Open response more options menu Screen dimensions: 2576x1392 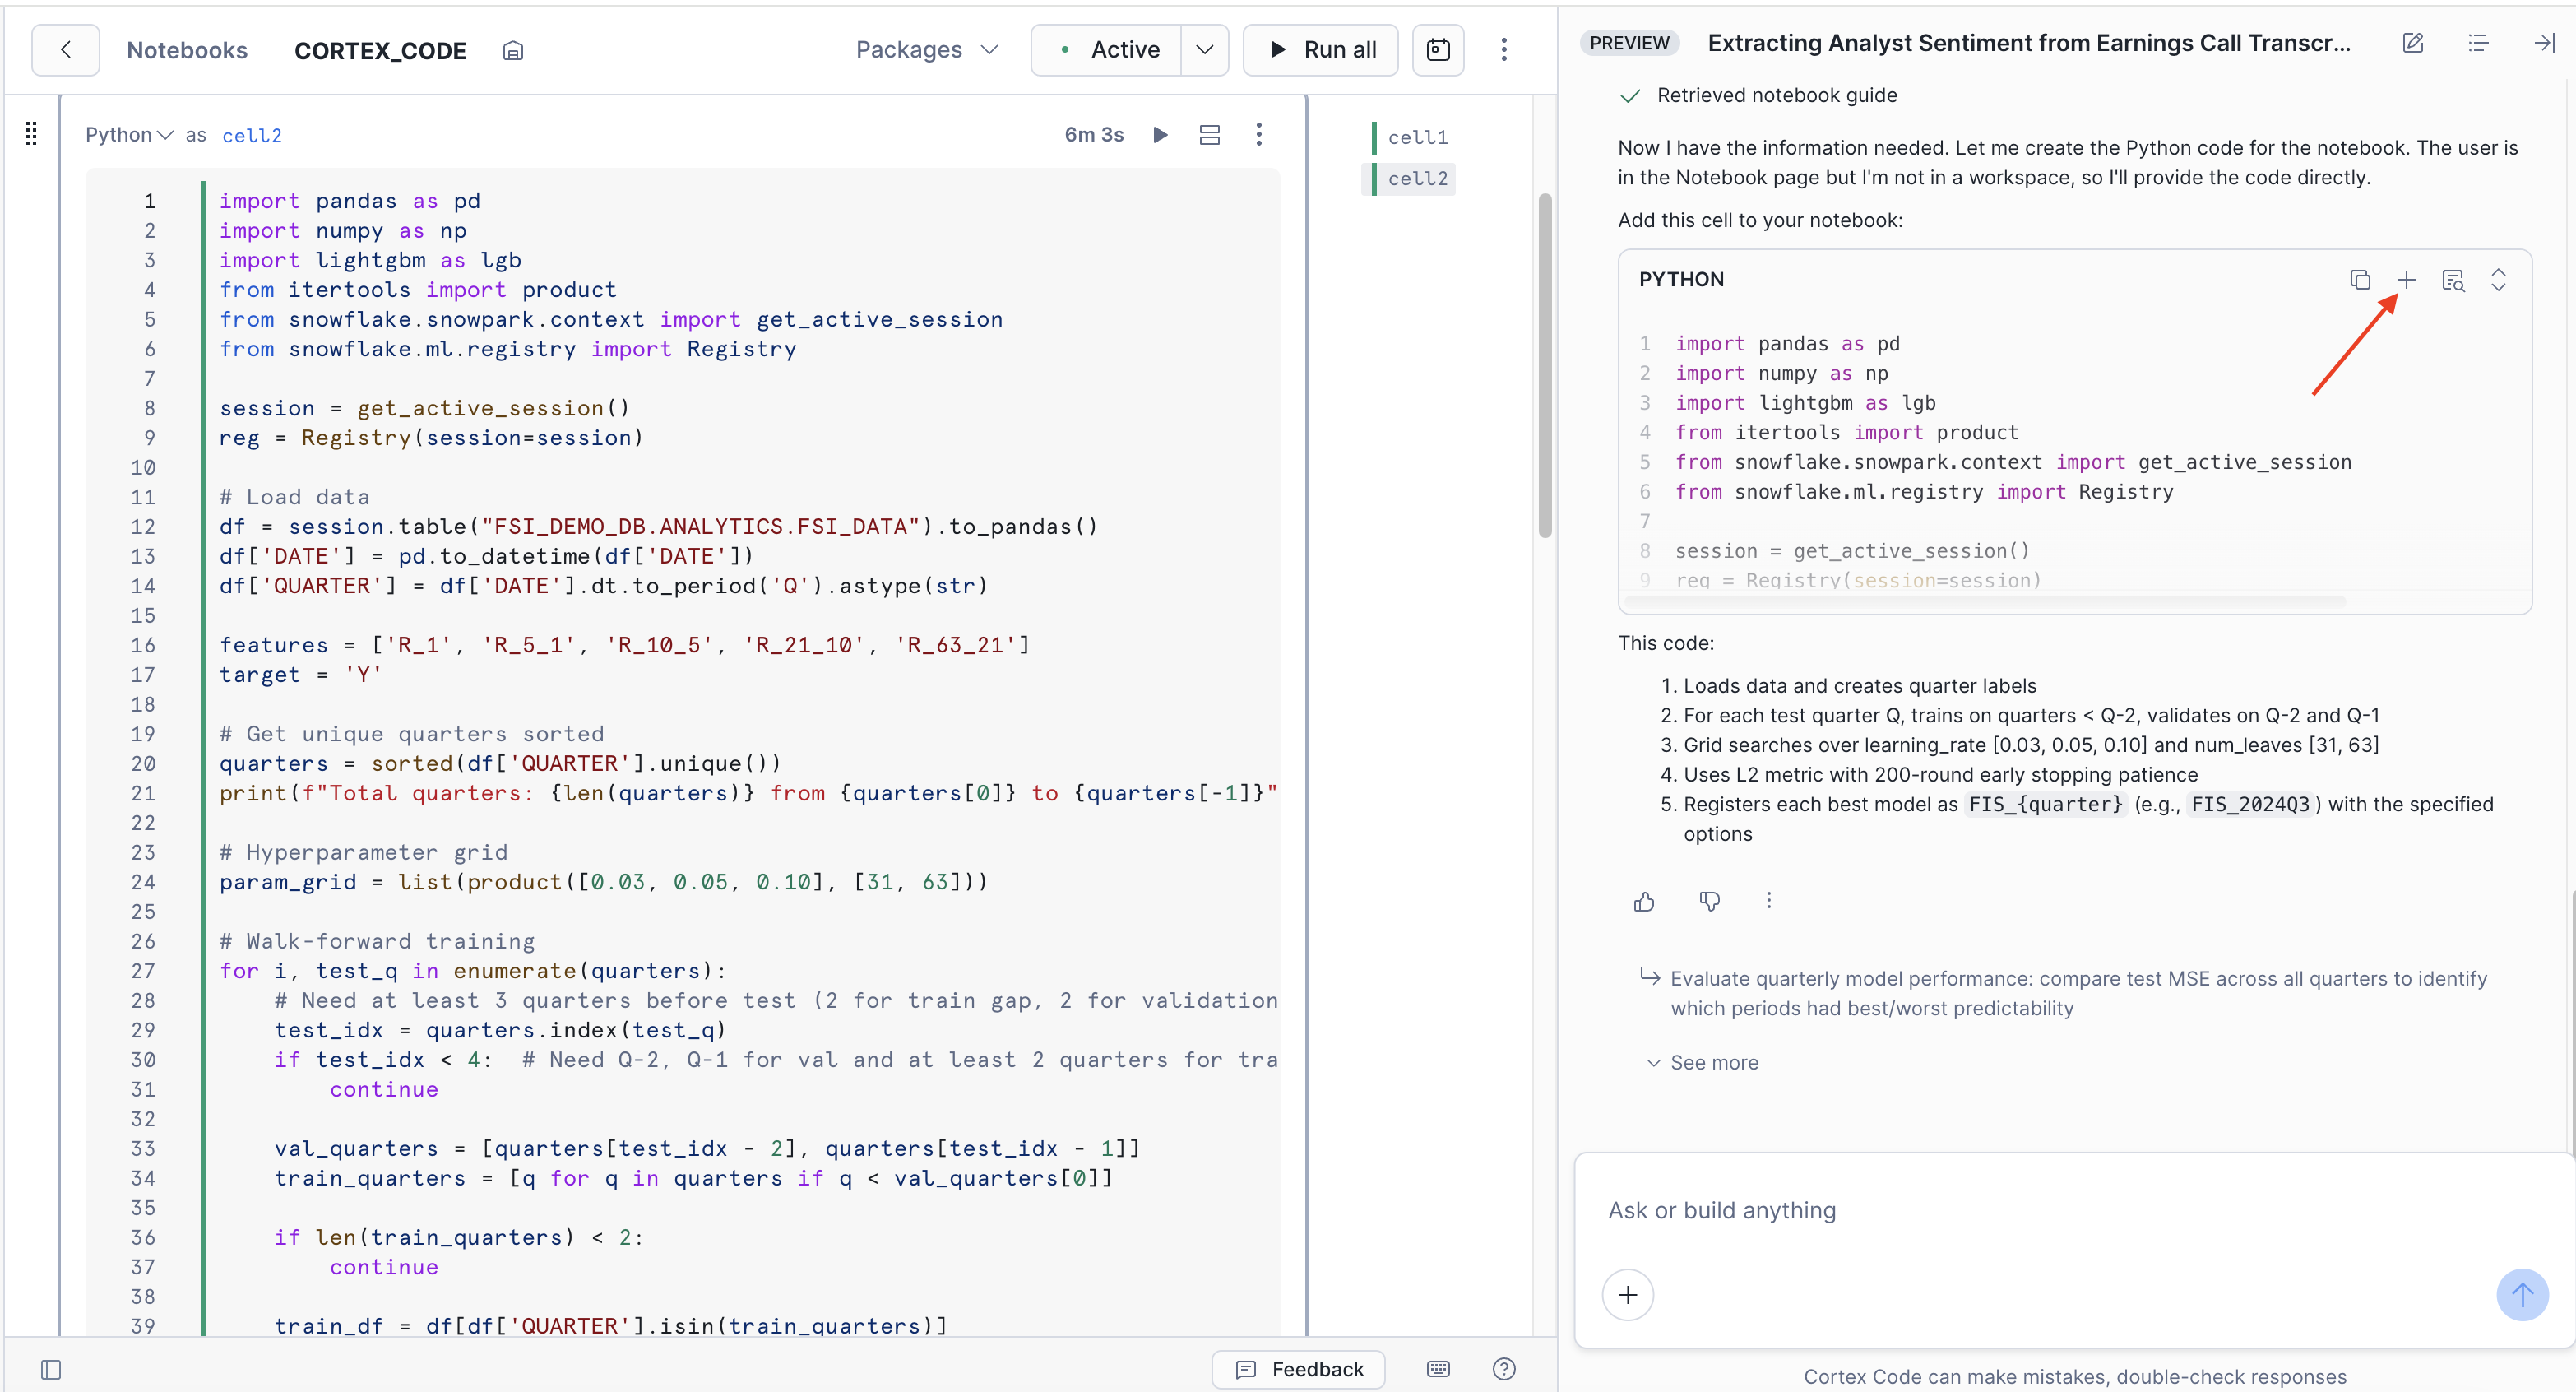click(1768, 901)
